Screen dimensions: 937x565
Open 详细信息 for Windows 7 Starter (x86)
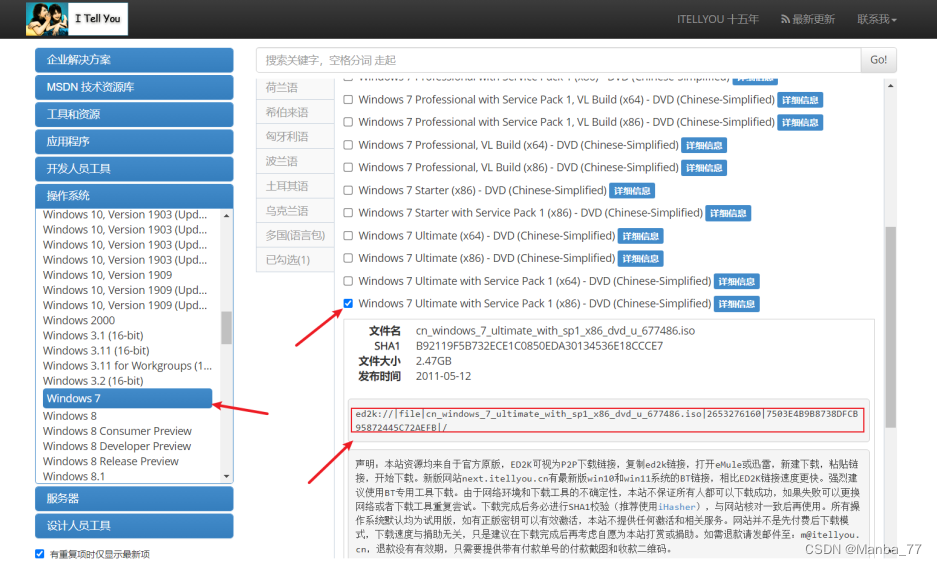pos(632,191)
